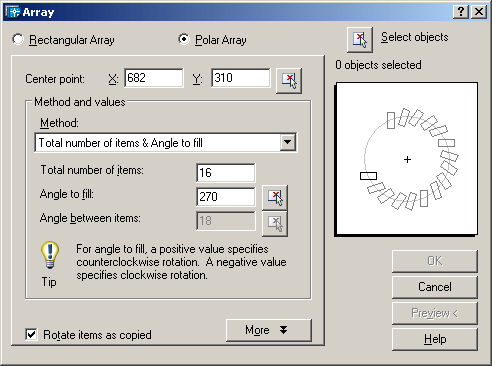Image resolution: width=492 pixels, height=366 pixels.
Task: Click the Help button
Action: pyautogui.click(x=435, y=339)
